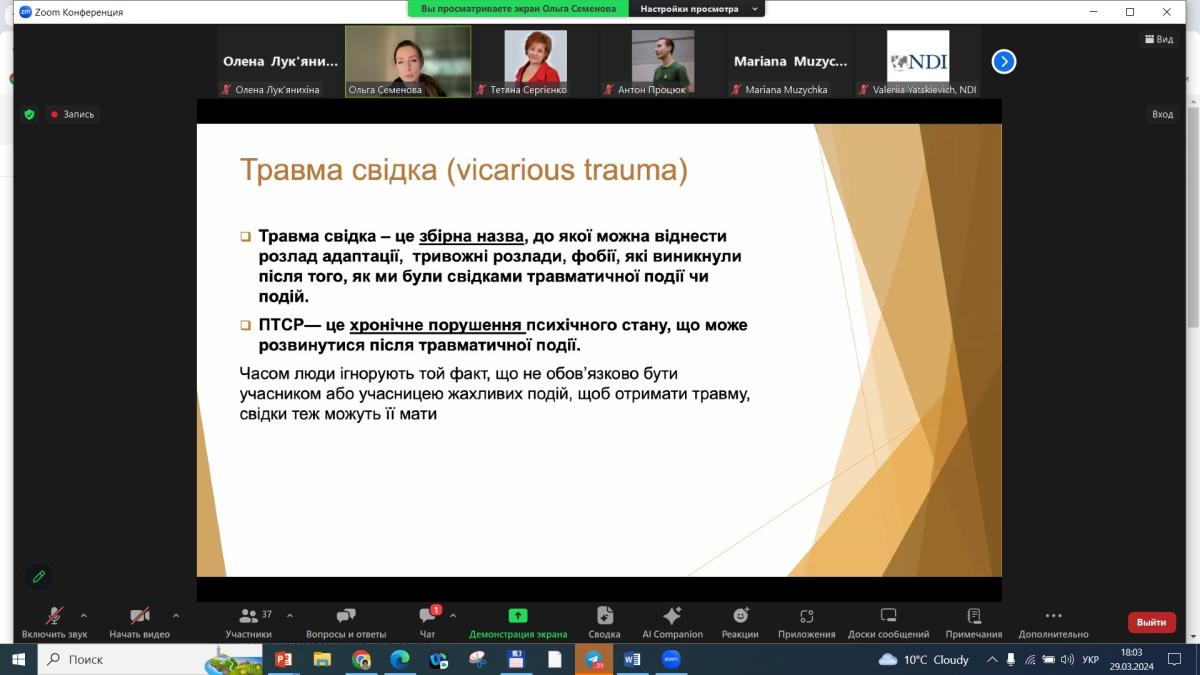
Task: Open the green encryption shield icon
Action: point(29,114)
